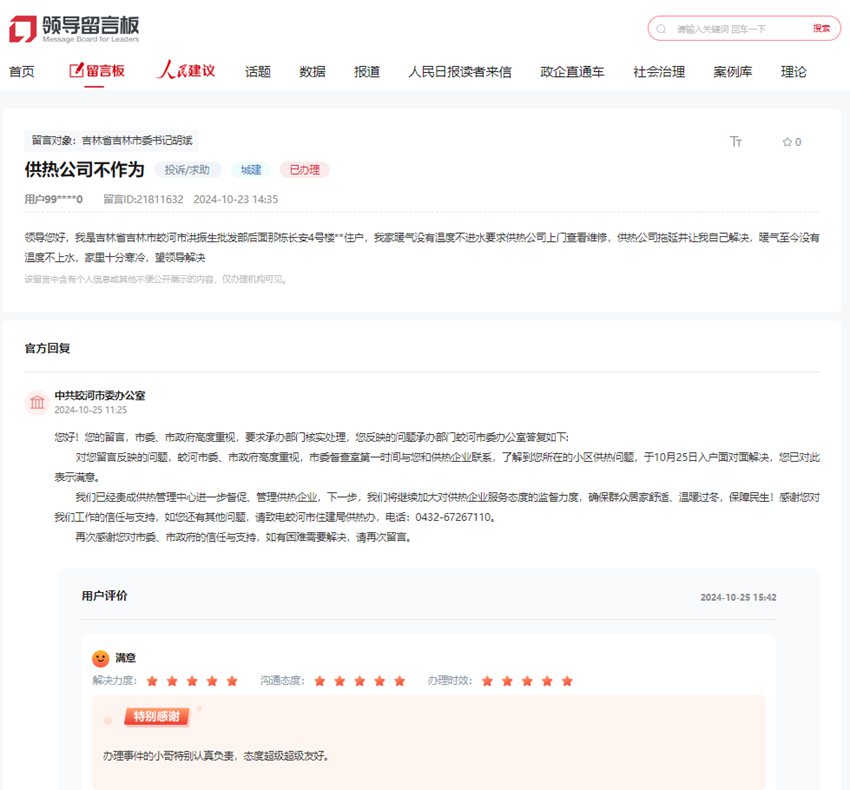Viewport: 850px width, 790px height.
Task: Click the 搜索 search button
Action: 822,29
